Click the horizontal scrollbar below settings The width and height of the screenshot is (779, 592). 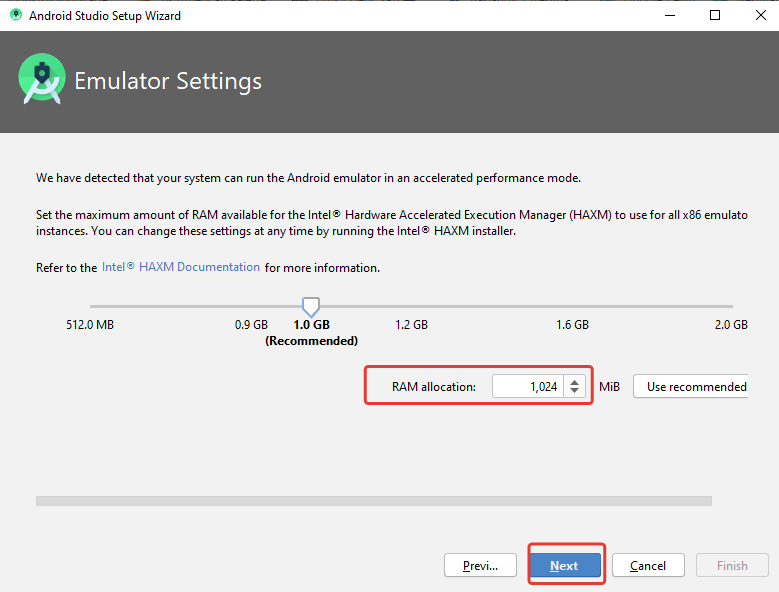(373, 501)
